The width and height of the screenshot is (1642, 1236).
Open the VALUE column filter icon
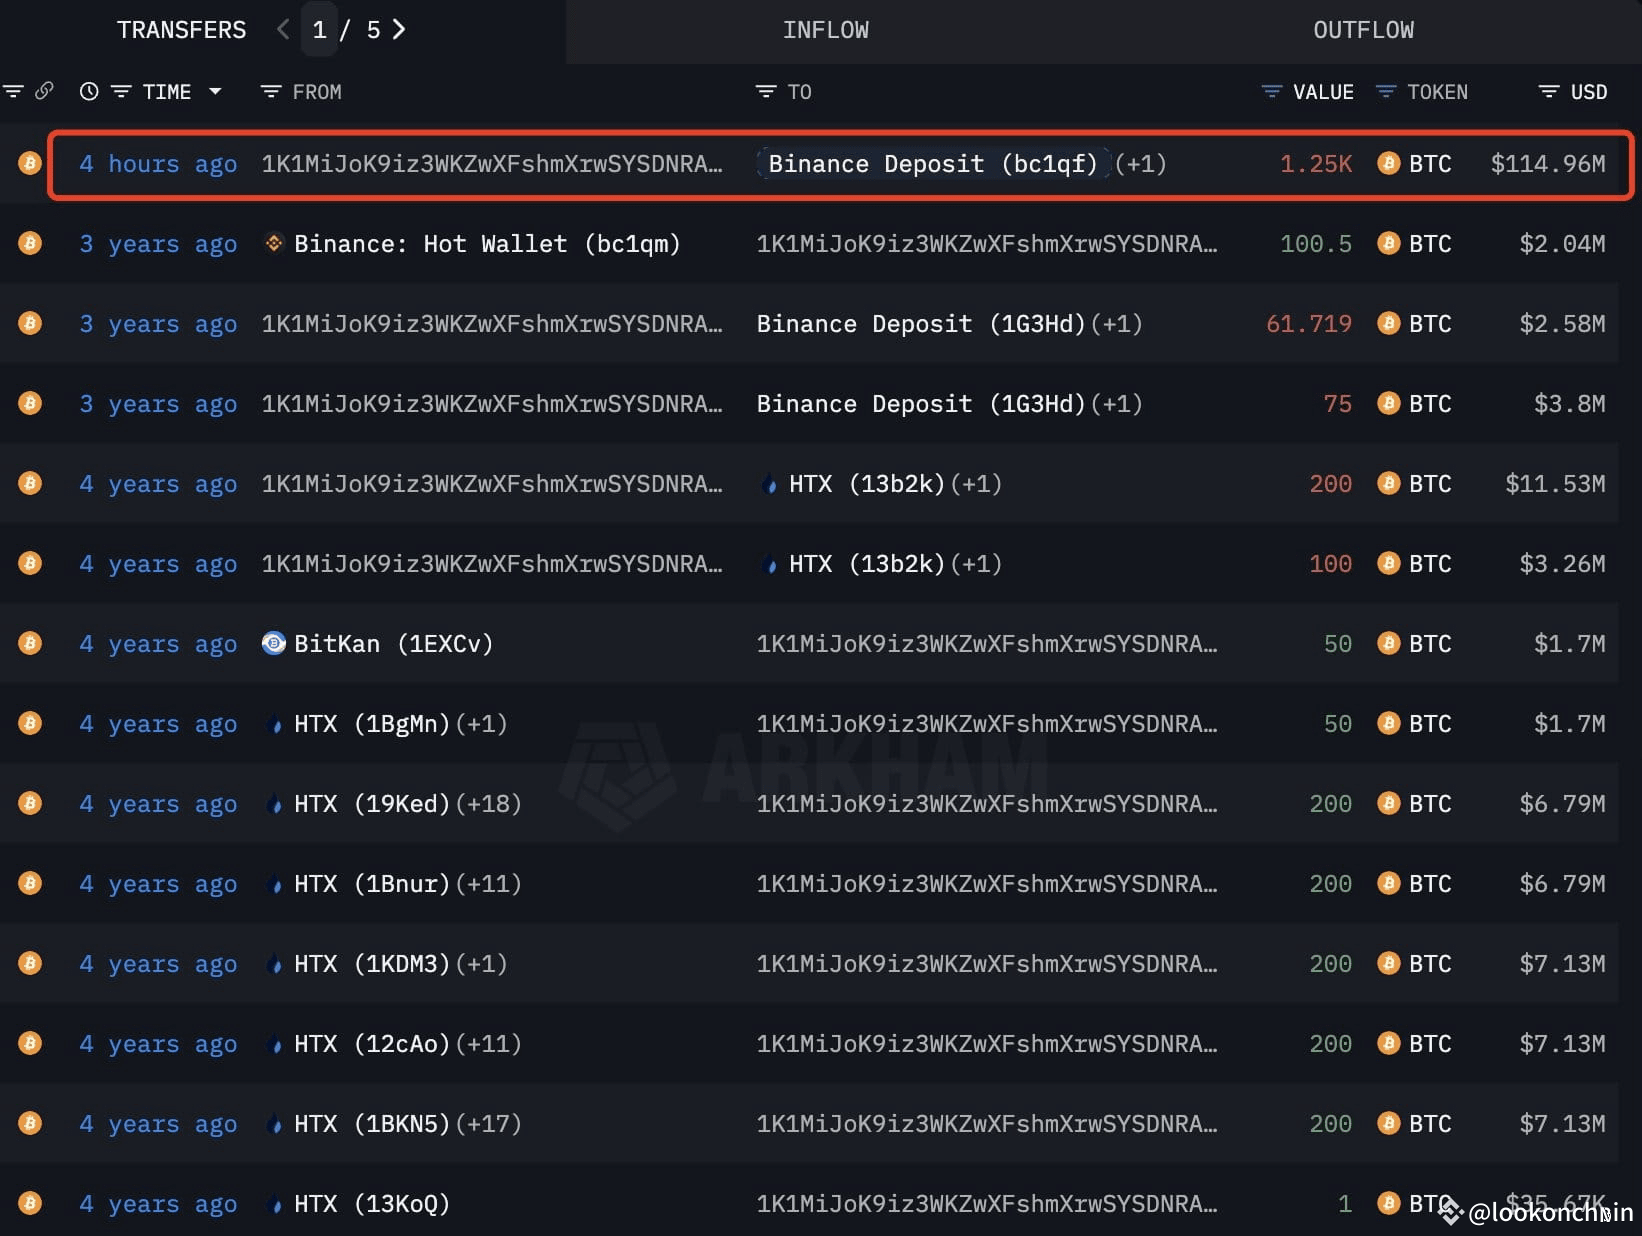1271,92
